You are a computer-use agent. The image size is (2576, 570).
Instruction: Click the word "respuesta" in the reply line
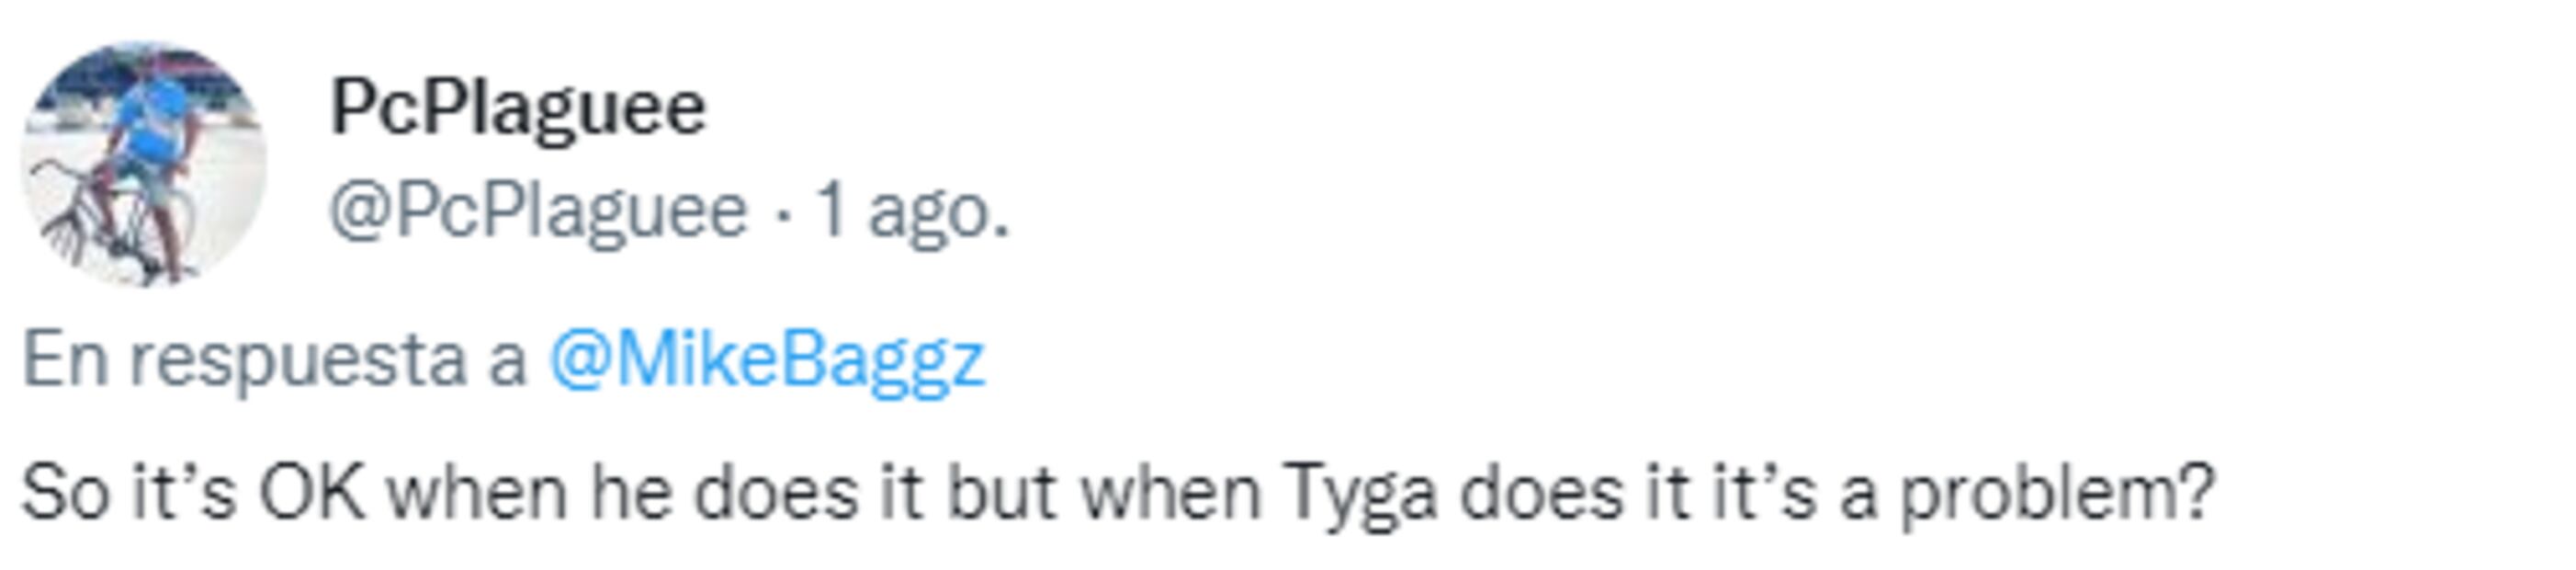pos(298,360)
